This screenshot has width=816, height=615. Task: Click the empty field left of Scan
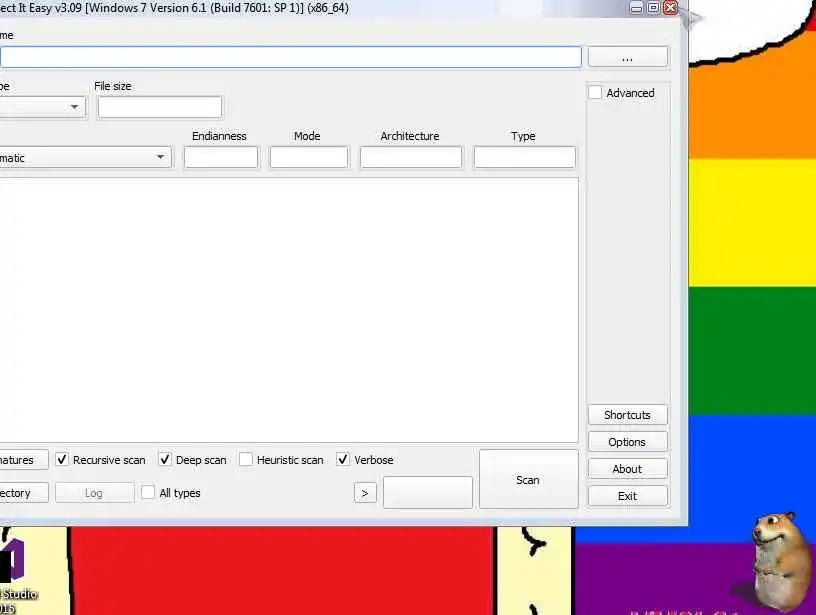click(x=428, y=492)
